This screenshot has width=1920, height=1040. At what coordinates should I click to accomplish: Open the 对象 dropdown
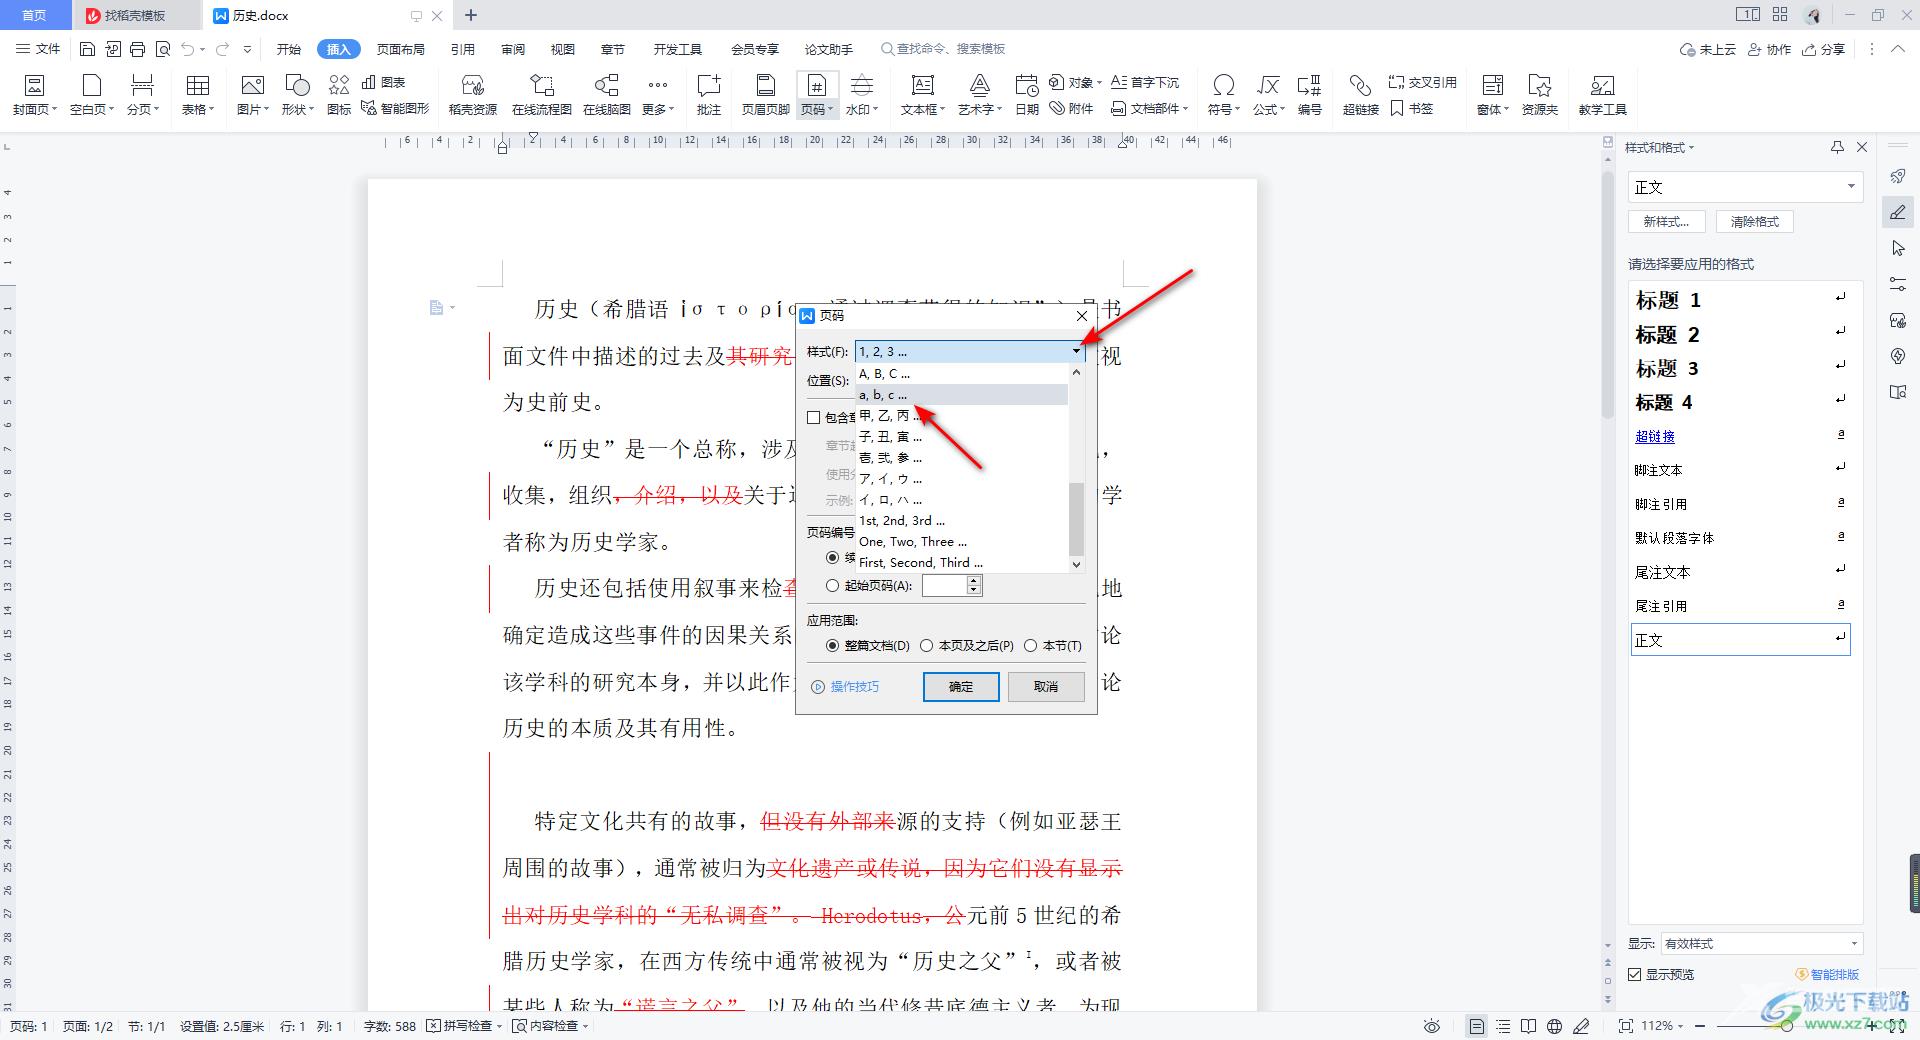point(1076,82)
